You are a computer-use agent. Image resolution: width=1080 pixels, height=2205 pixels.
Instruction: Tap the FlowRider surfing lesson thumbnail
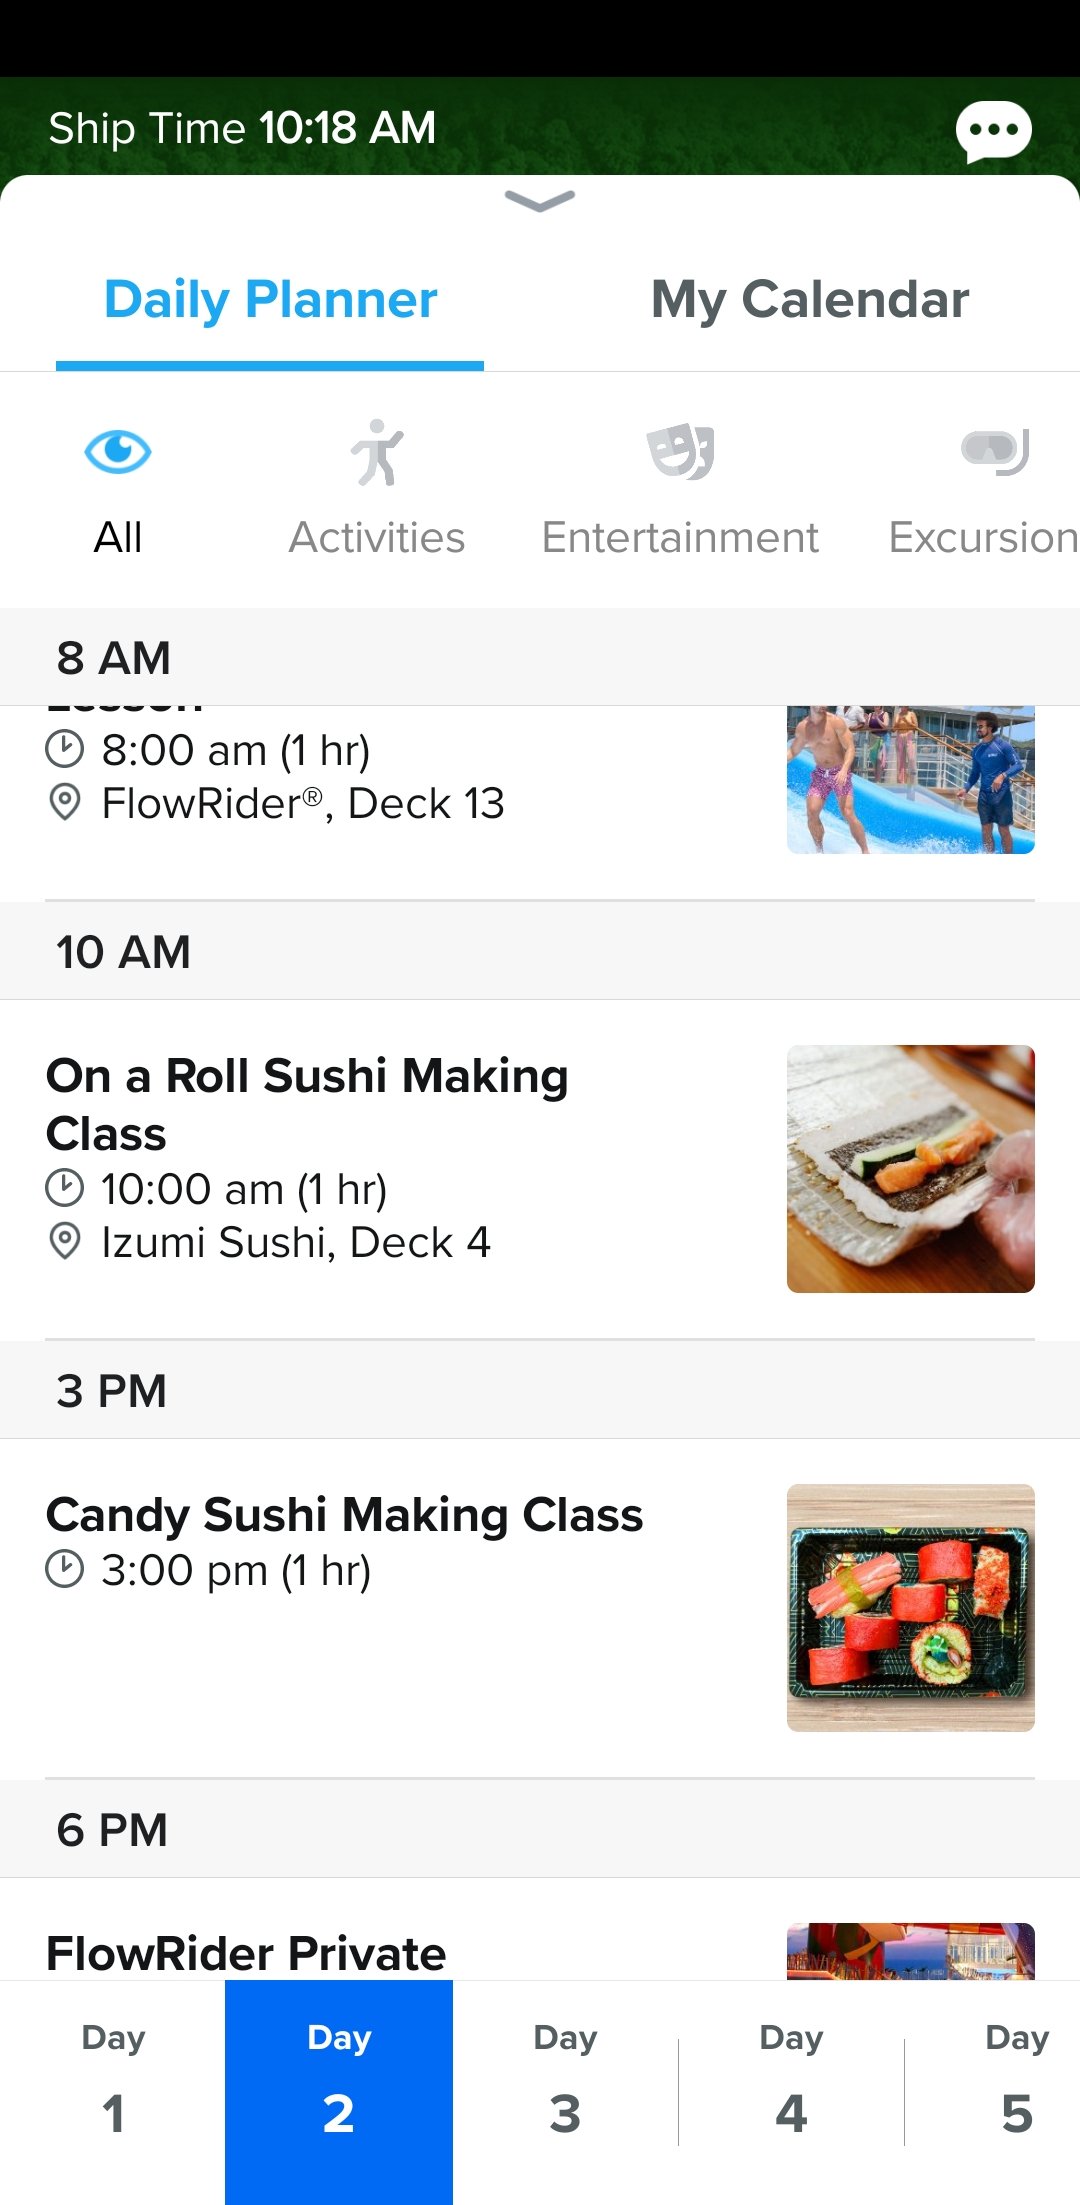click(910, 780)
